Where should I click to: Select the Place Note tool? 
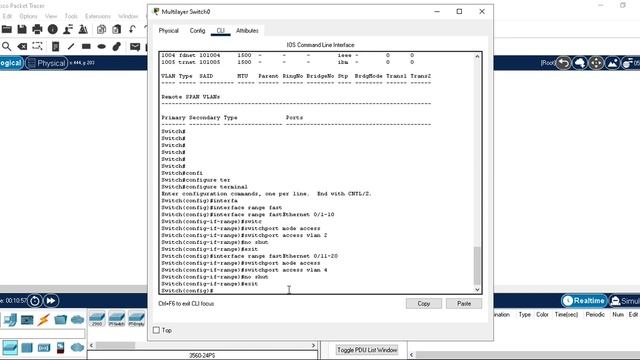[x=56, y=47]
